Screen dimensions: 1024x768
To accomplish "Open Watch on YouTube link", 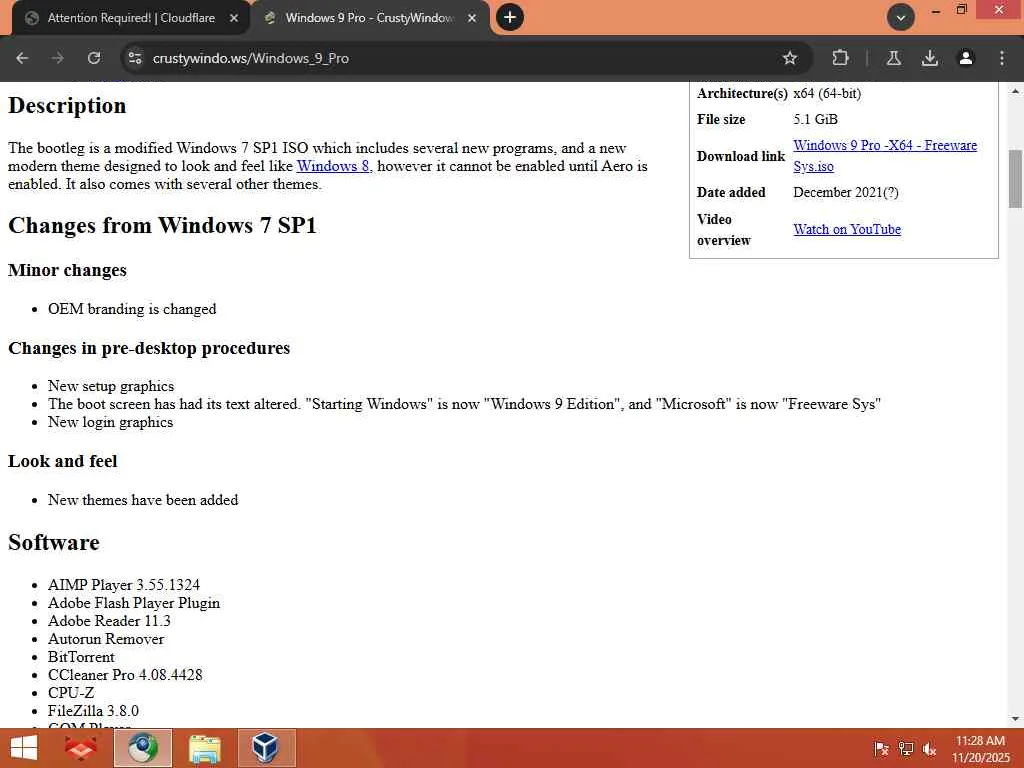I will [x=847, y=229].
